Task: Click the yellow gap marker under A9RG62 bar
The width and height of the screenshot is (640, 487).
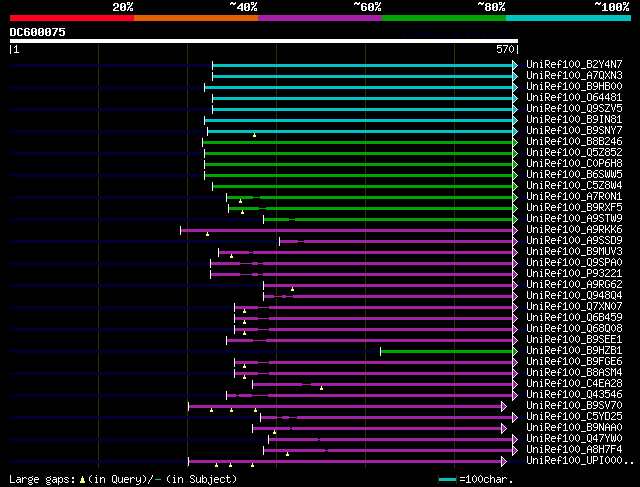Action: (x=292, y=289)
